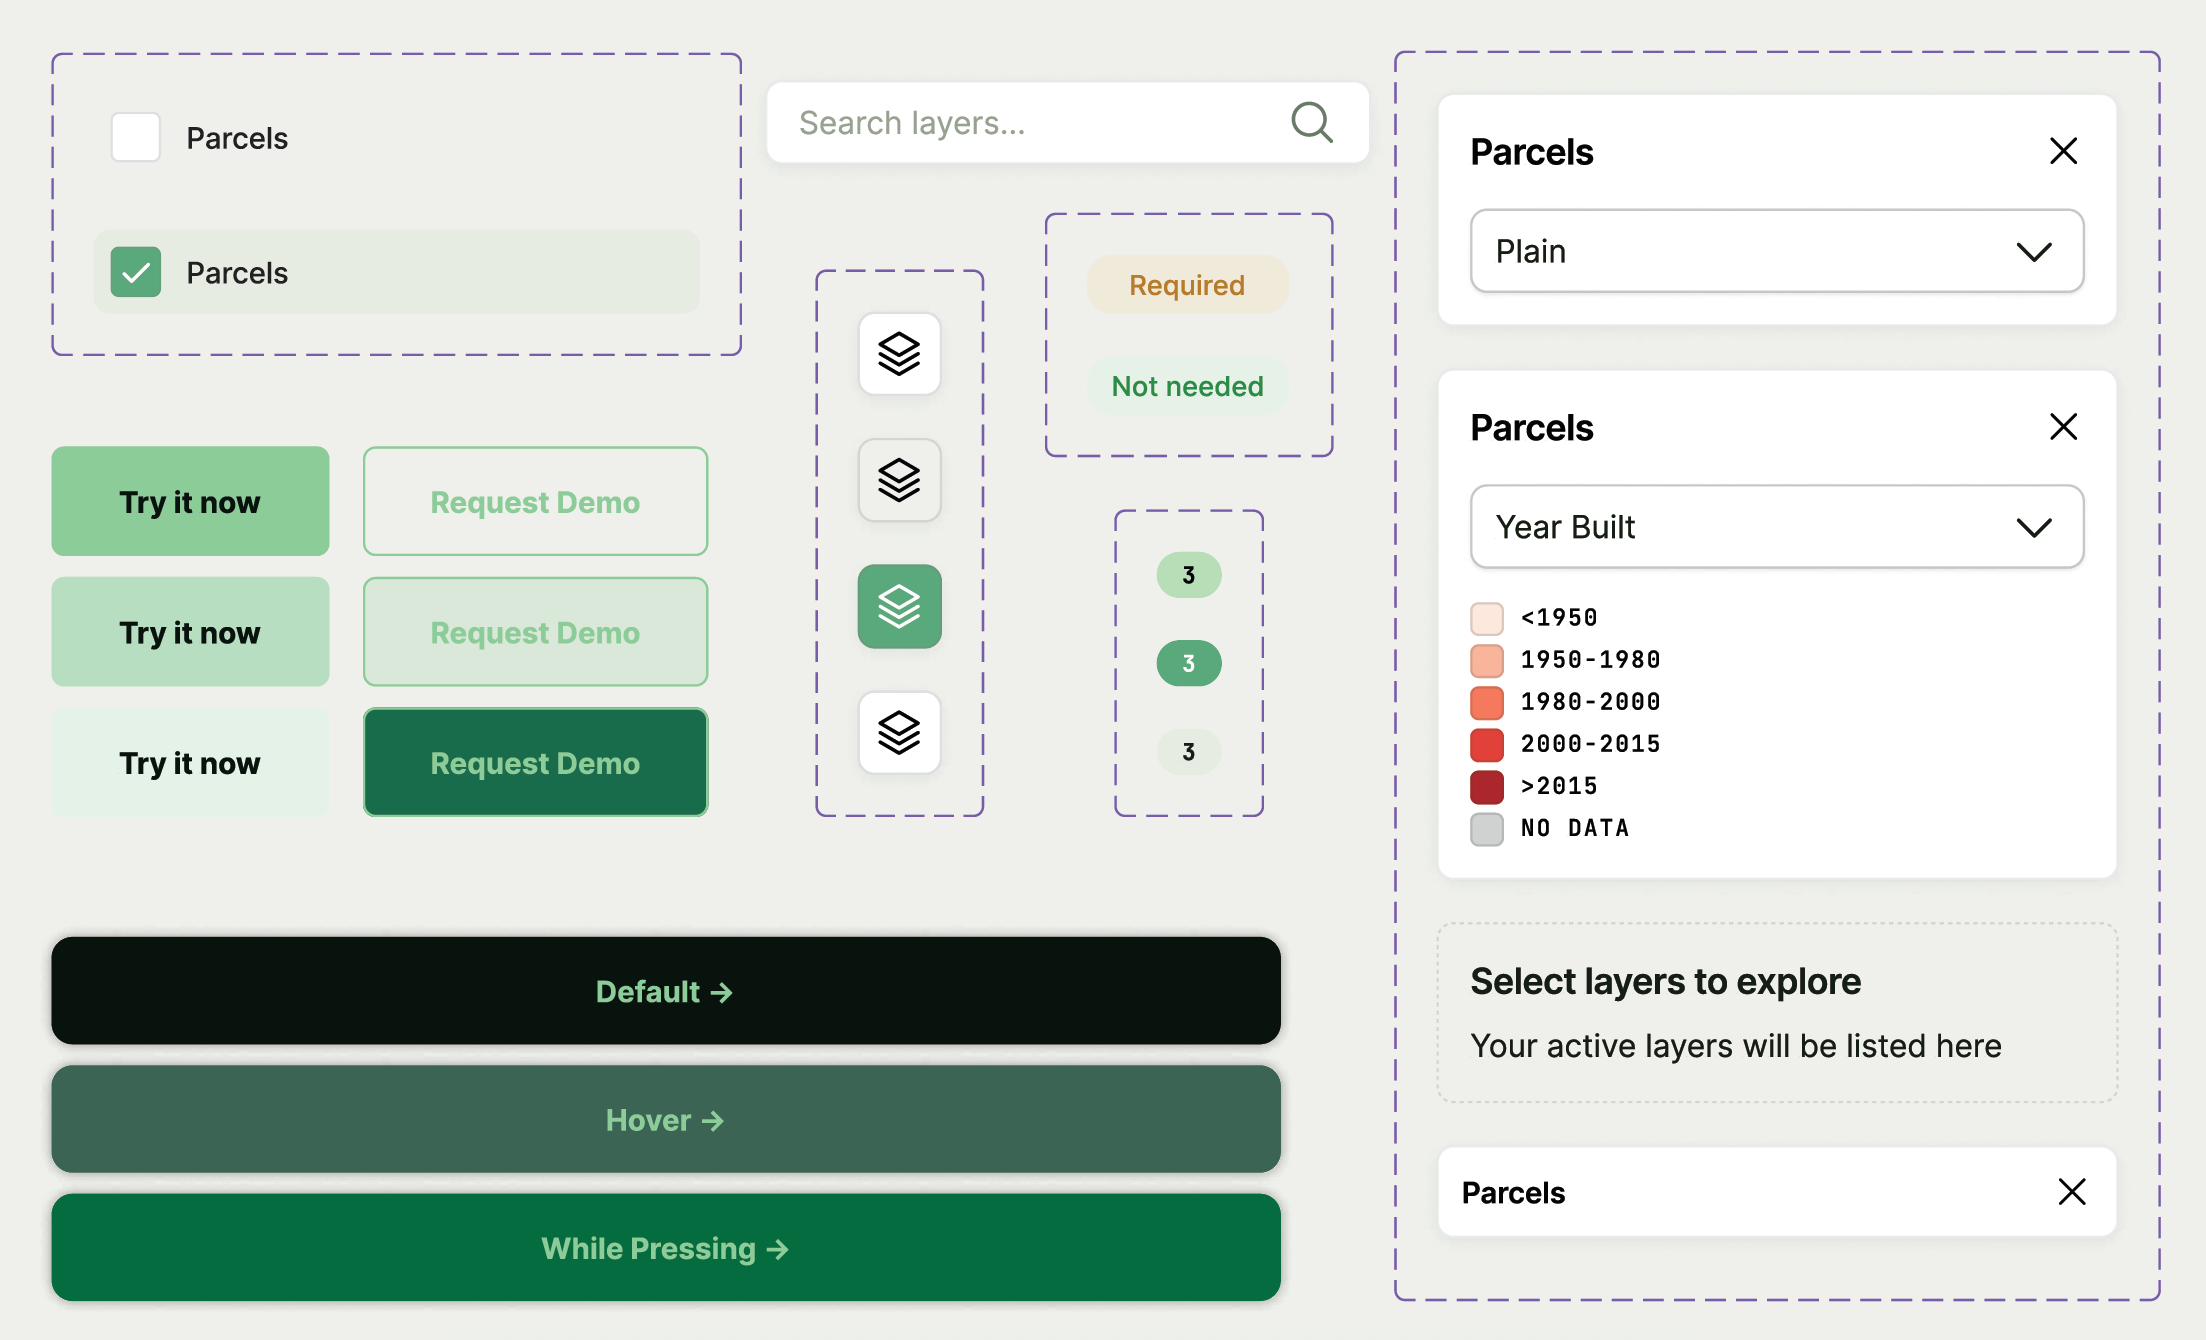Click the bottom white layers icon button
Viewport: 2206px width, 1340px height.
899,733
